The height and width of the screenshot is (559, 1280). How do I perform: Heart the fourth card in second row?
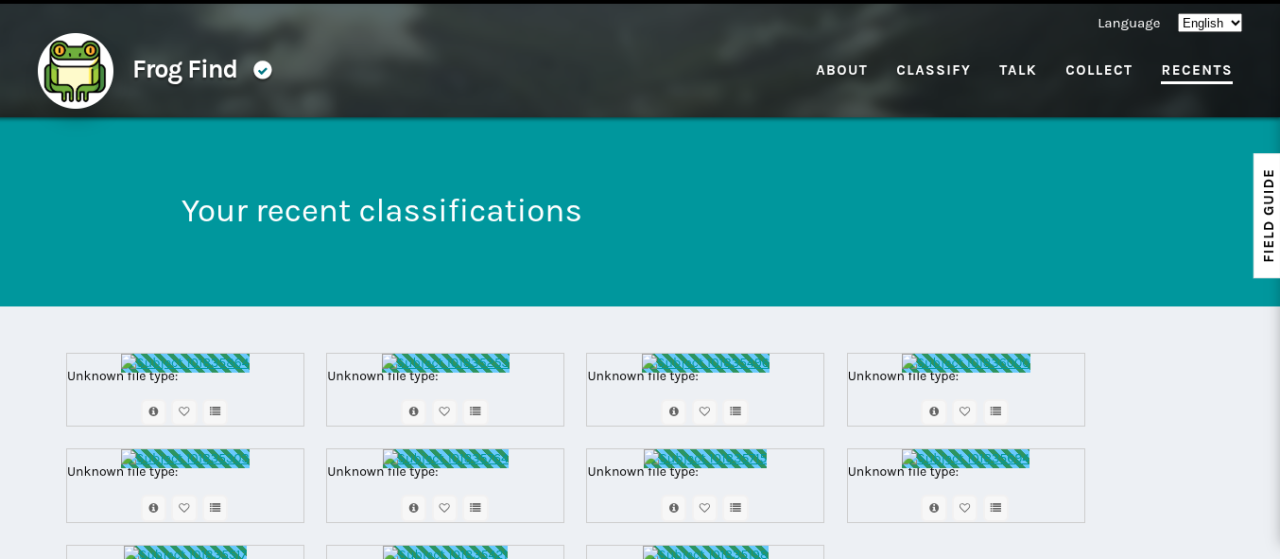(x=965, y=507)
